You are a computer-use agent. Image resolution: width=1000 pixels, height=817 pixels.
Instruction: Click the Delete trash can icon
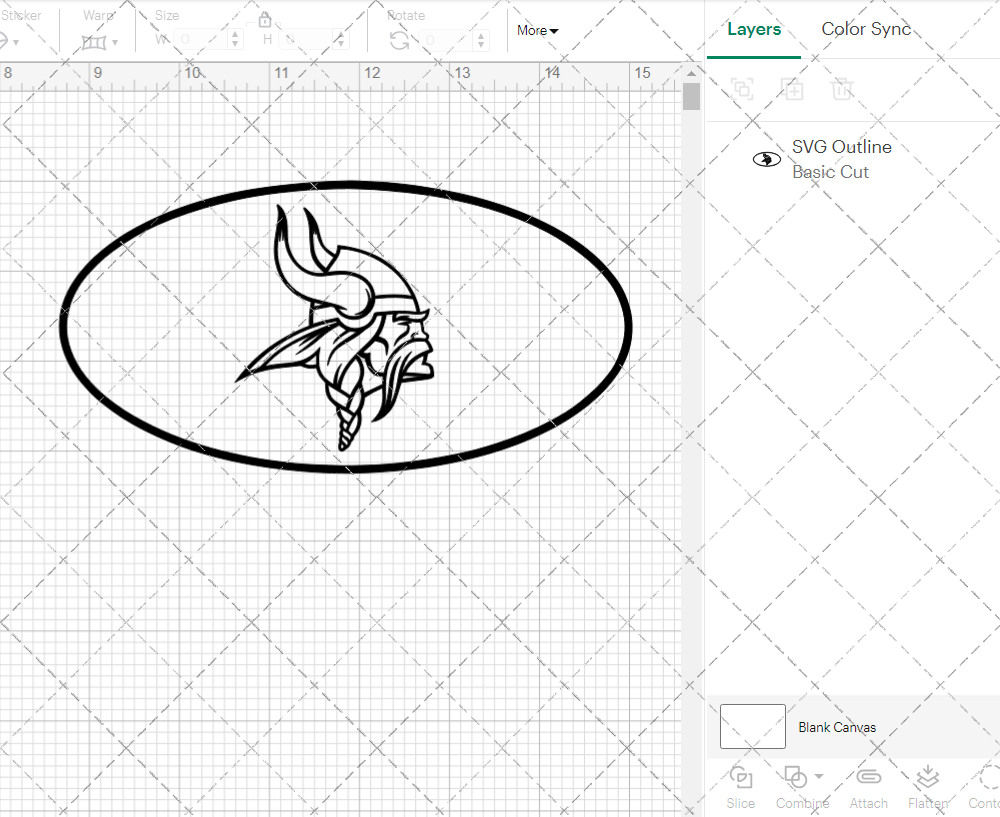tap(842, 89)
